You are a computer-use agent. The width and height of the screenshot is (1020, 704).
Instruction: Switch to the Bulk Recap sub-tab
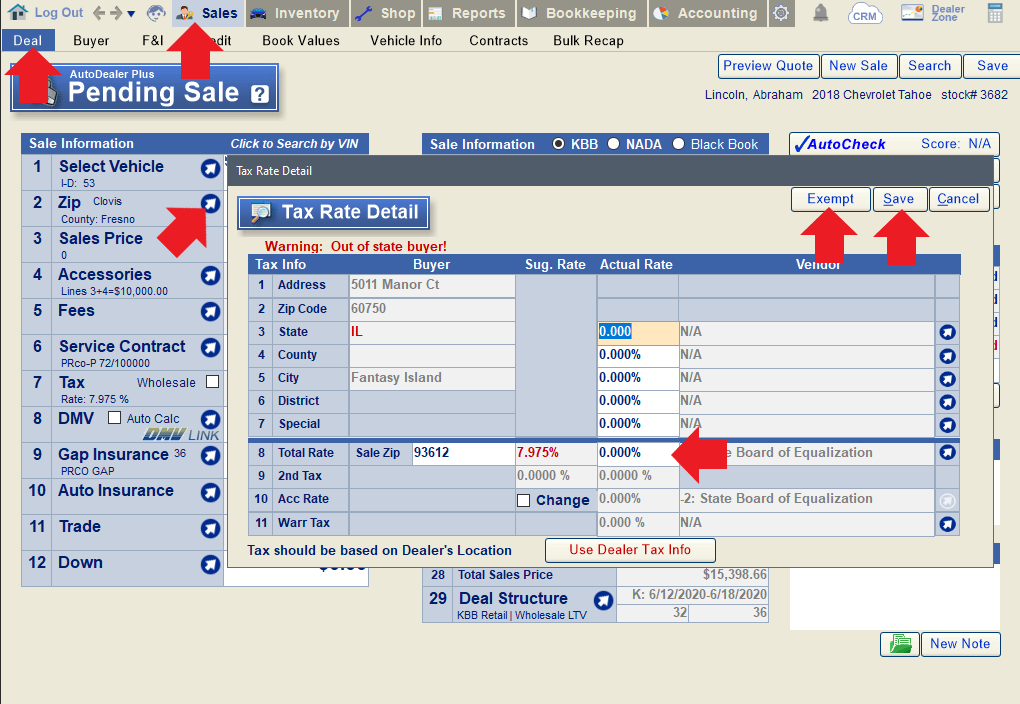(588, 40)
